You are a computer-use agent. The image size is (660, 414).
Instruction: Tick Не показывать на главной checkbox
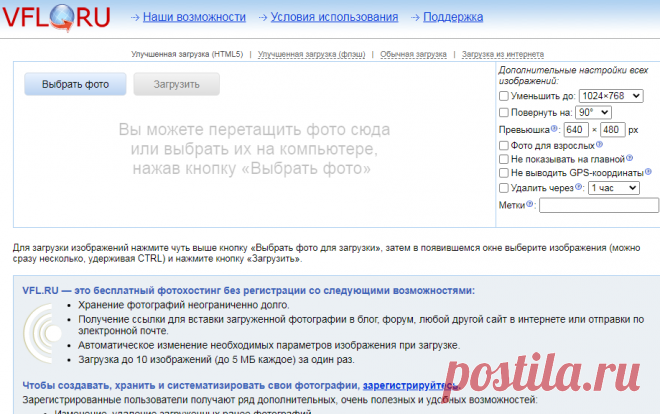504,159
